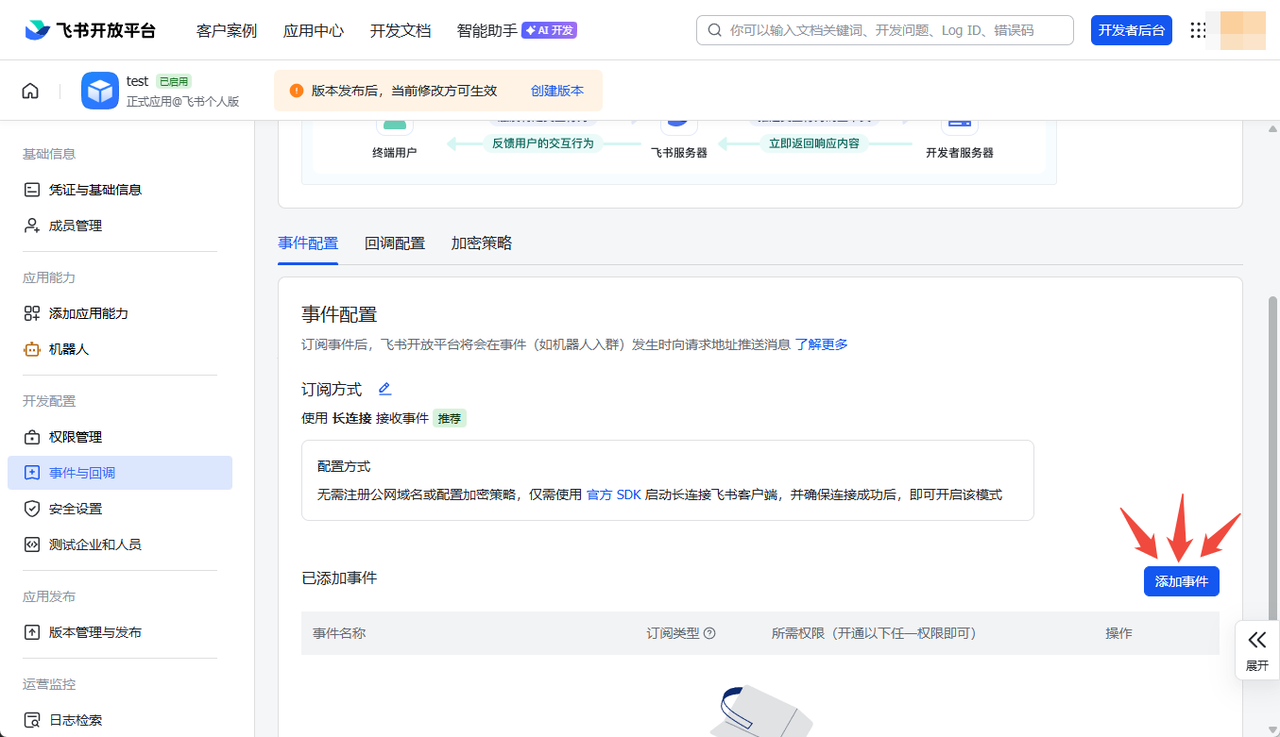1280x737 pixels.
Task: Click the blue test app cube icon
Action: click(100, 90)
